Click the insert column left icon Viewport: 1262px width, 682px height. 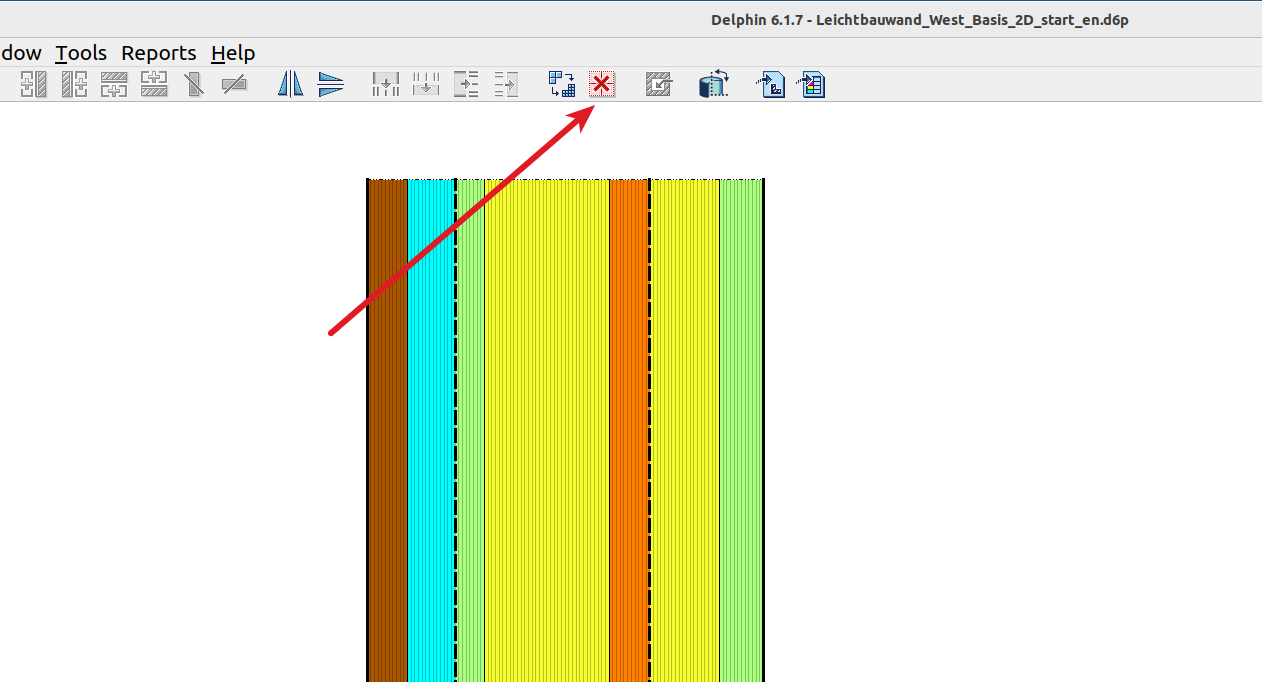pyautogui.click(x=34, y=85)
